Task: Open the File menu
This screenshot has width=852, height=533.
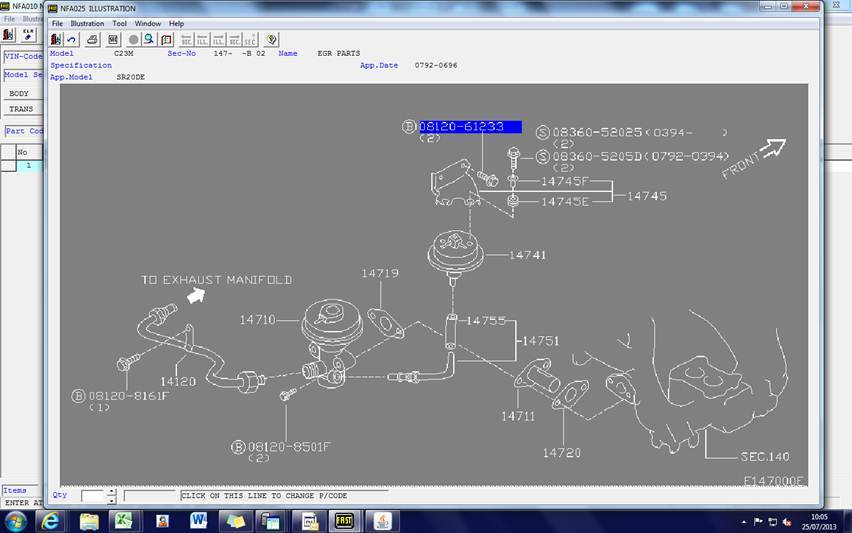Action: [57, 23]
